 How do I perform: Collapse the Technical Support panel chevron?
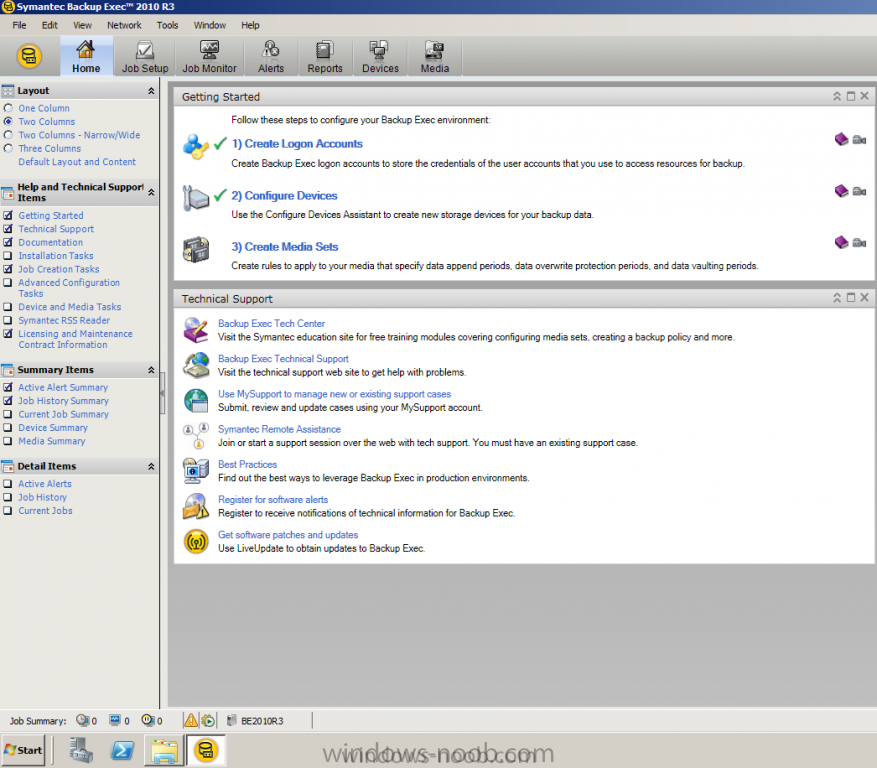pos(837,298)
